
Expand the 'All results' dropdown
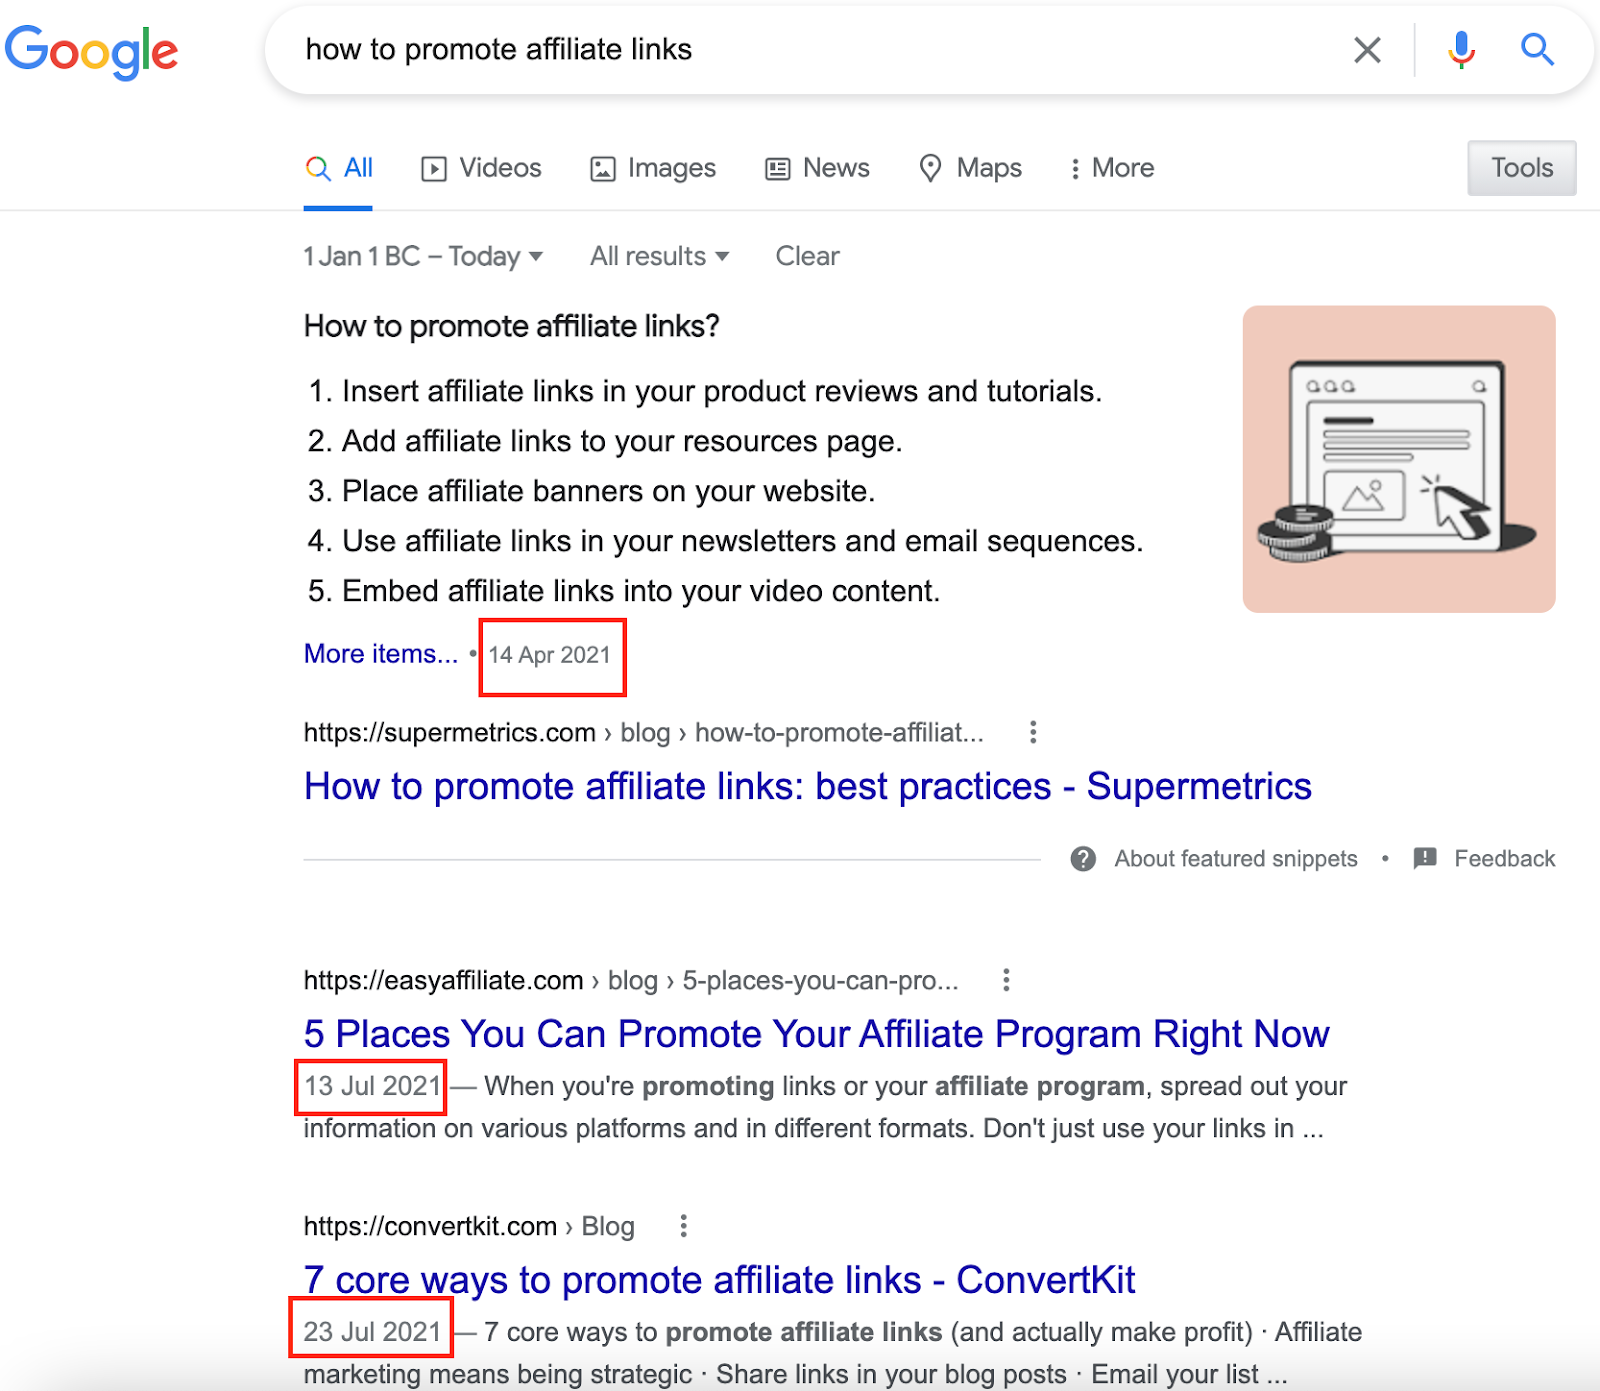click(659, 257)
